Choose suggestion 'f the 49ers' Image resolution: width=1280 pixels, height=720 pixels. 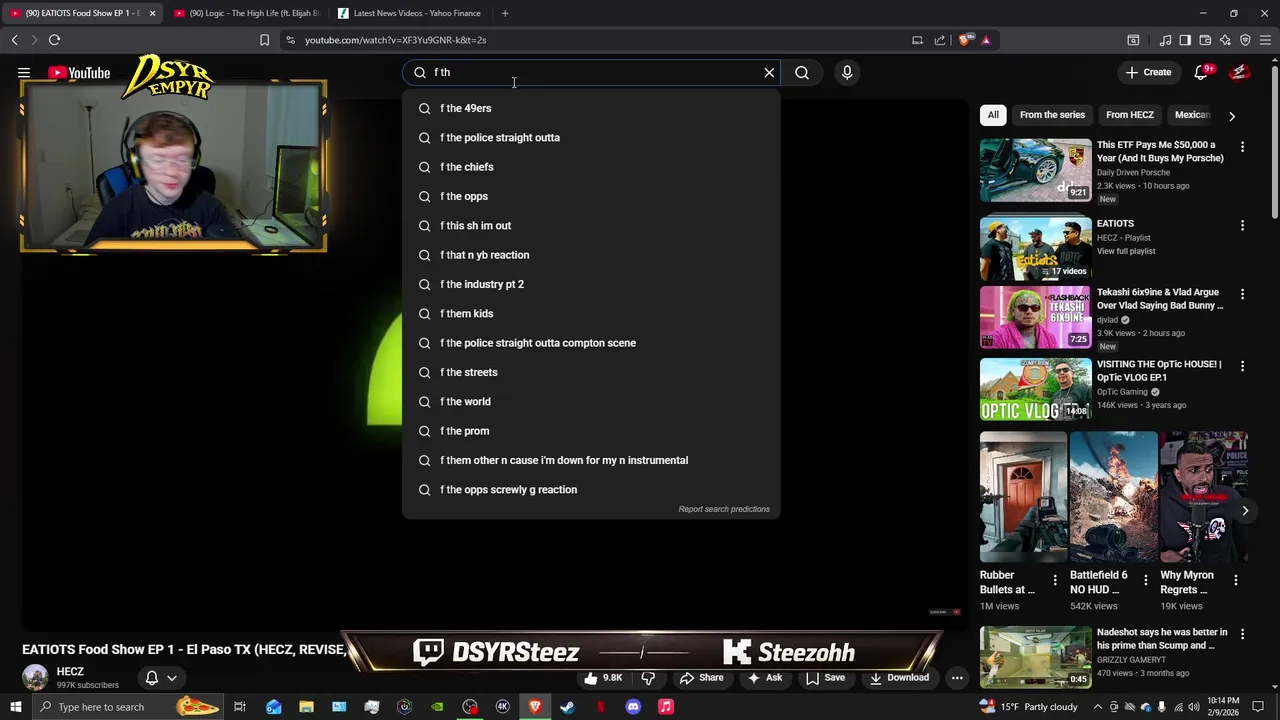click(x=590, y=108)
